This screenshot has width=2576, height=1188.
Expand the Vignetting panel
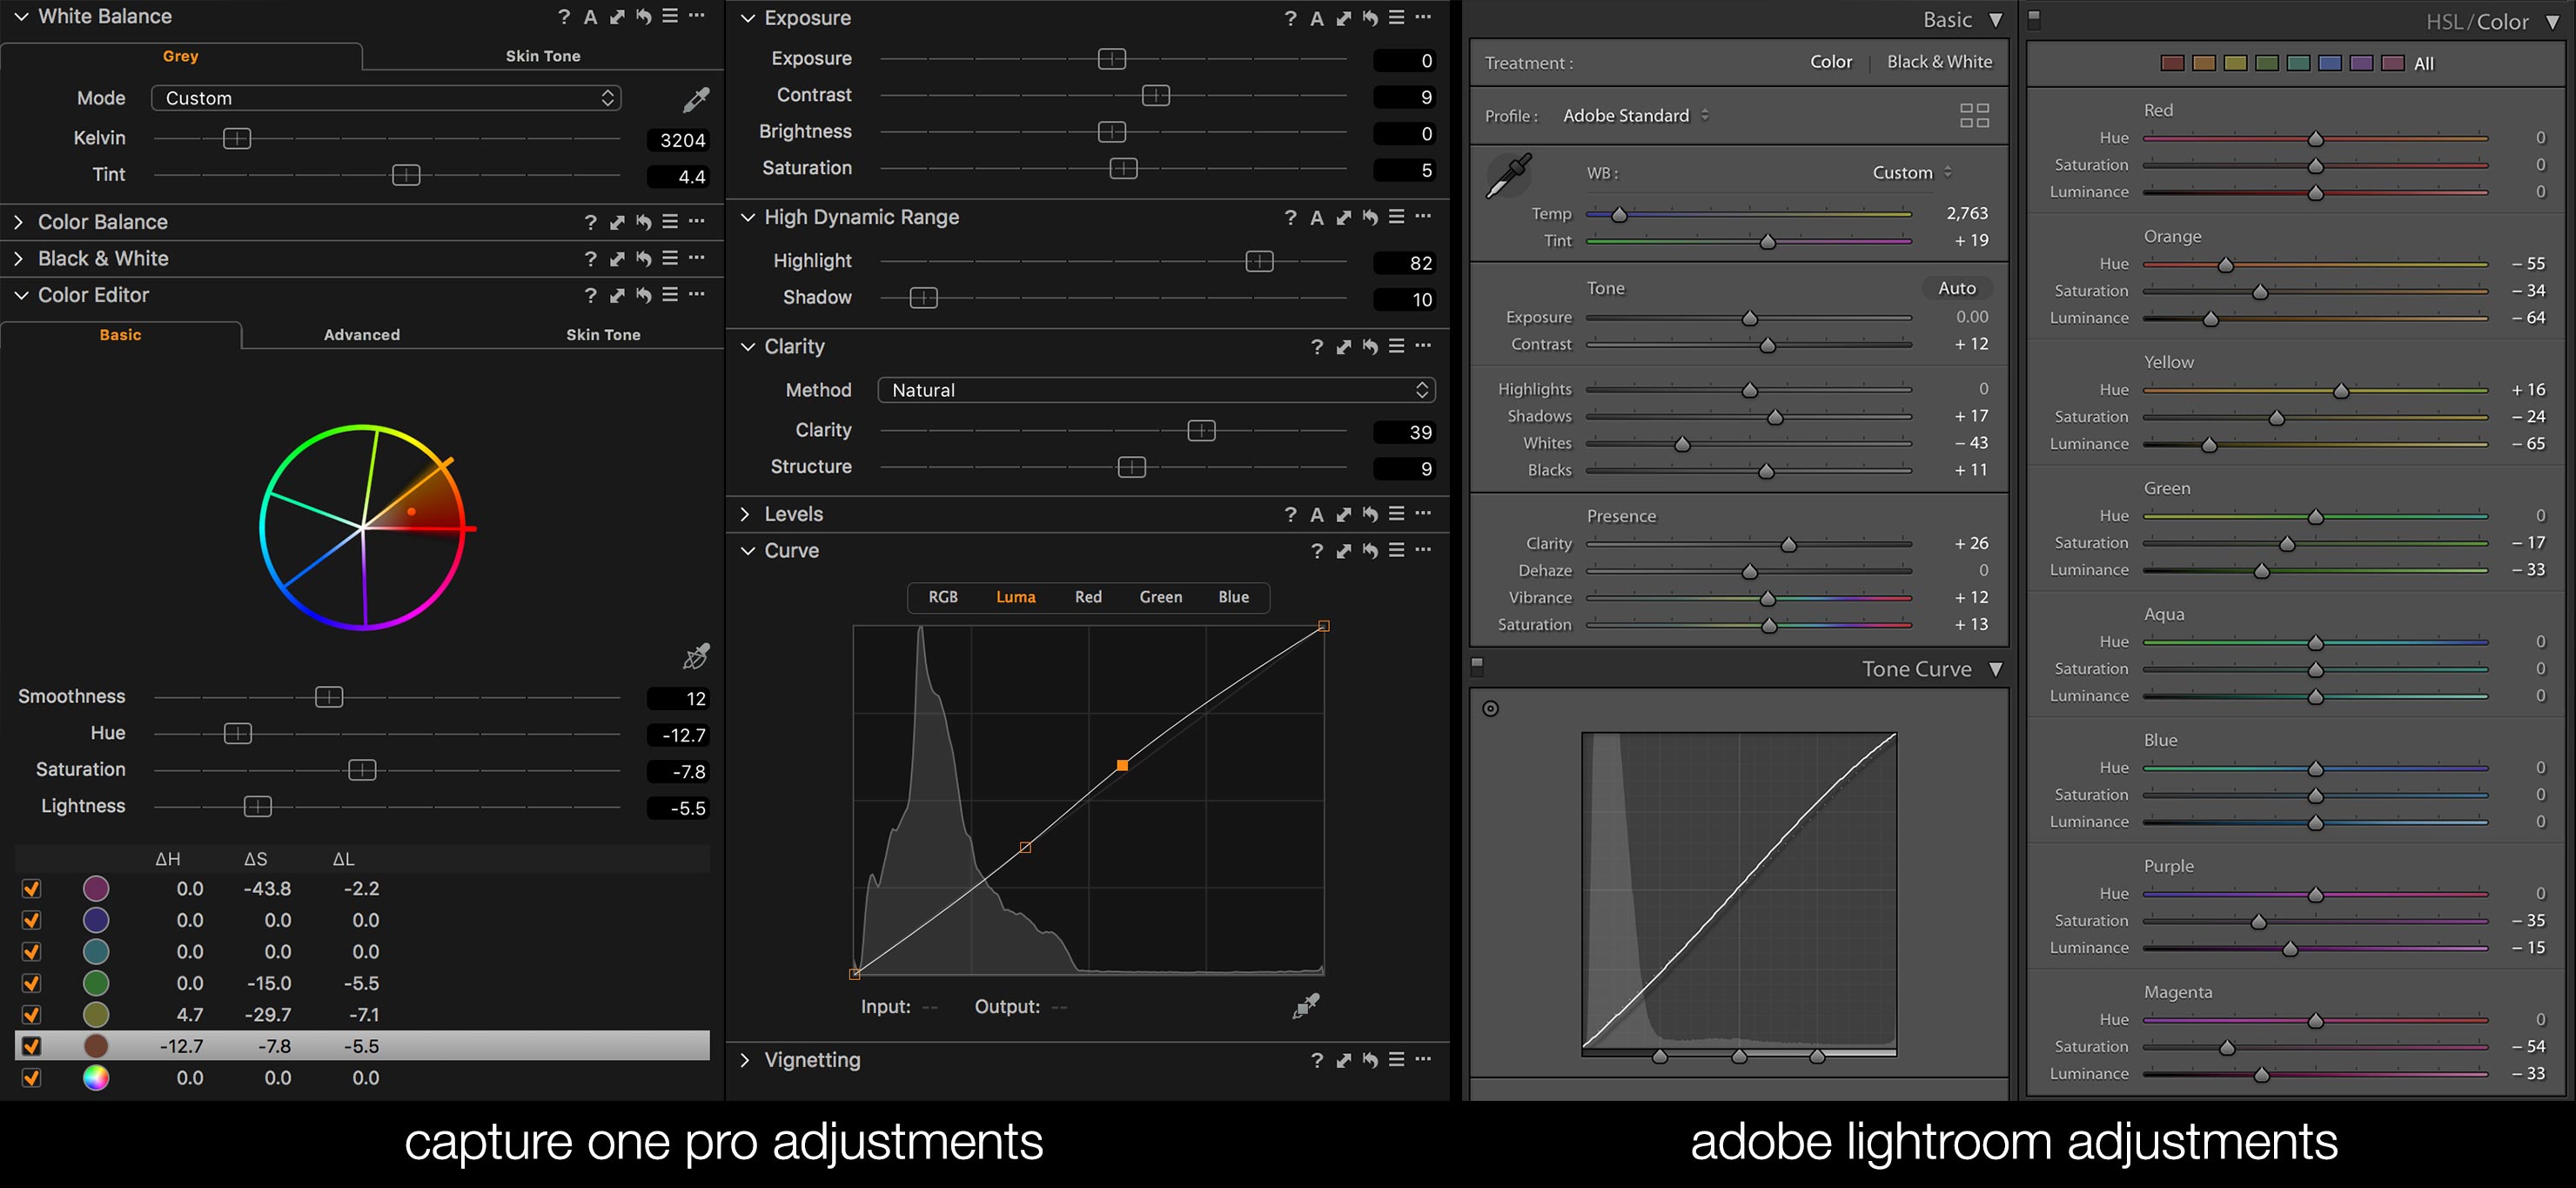(745, 1060)
